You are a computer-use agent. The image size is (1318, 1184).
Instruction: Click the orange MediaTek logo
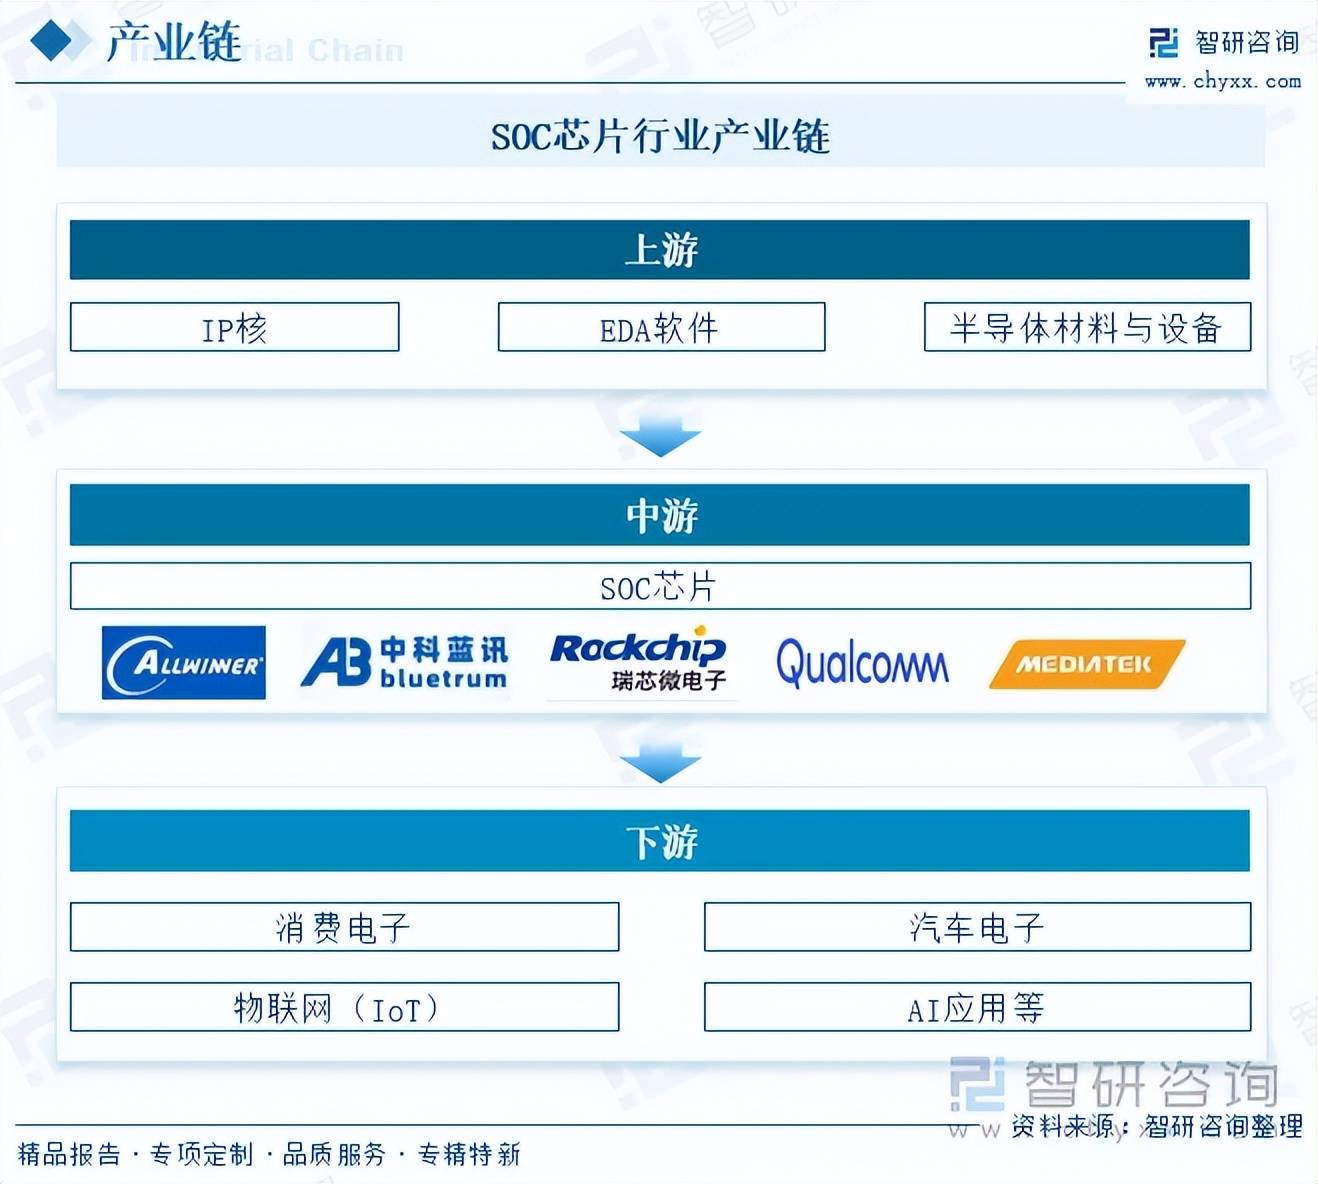pos(1086,664)
